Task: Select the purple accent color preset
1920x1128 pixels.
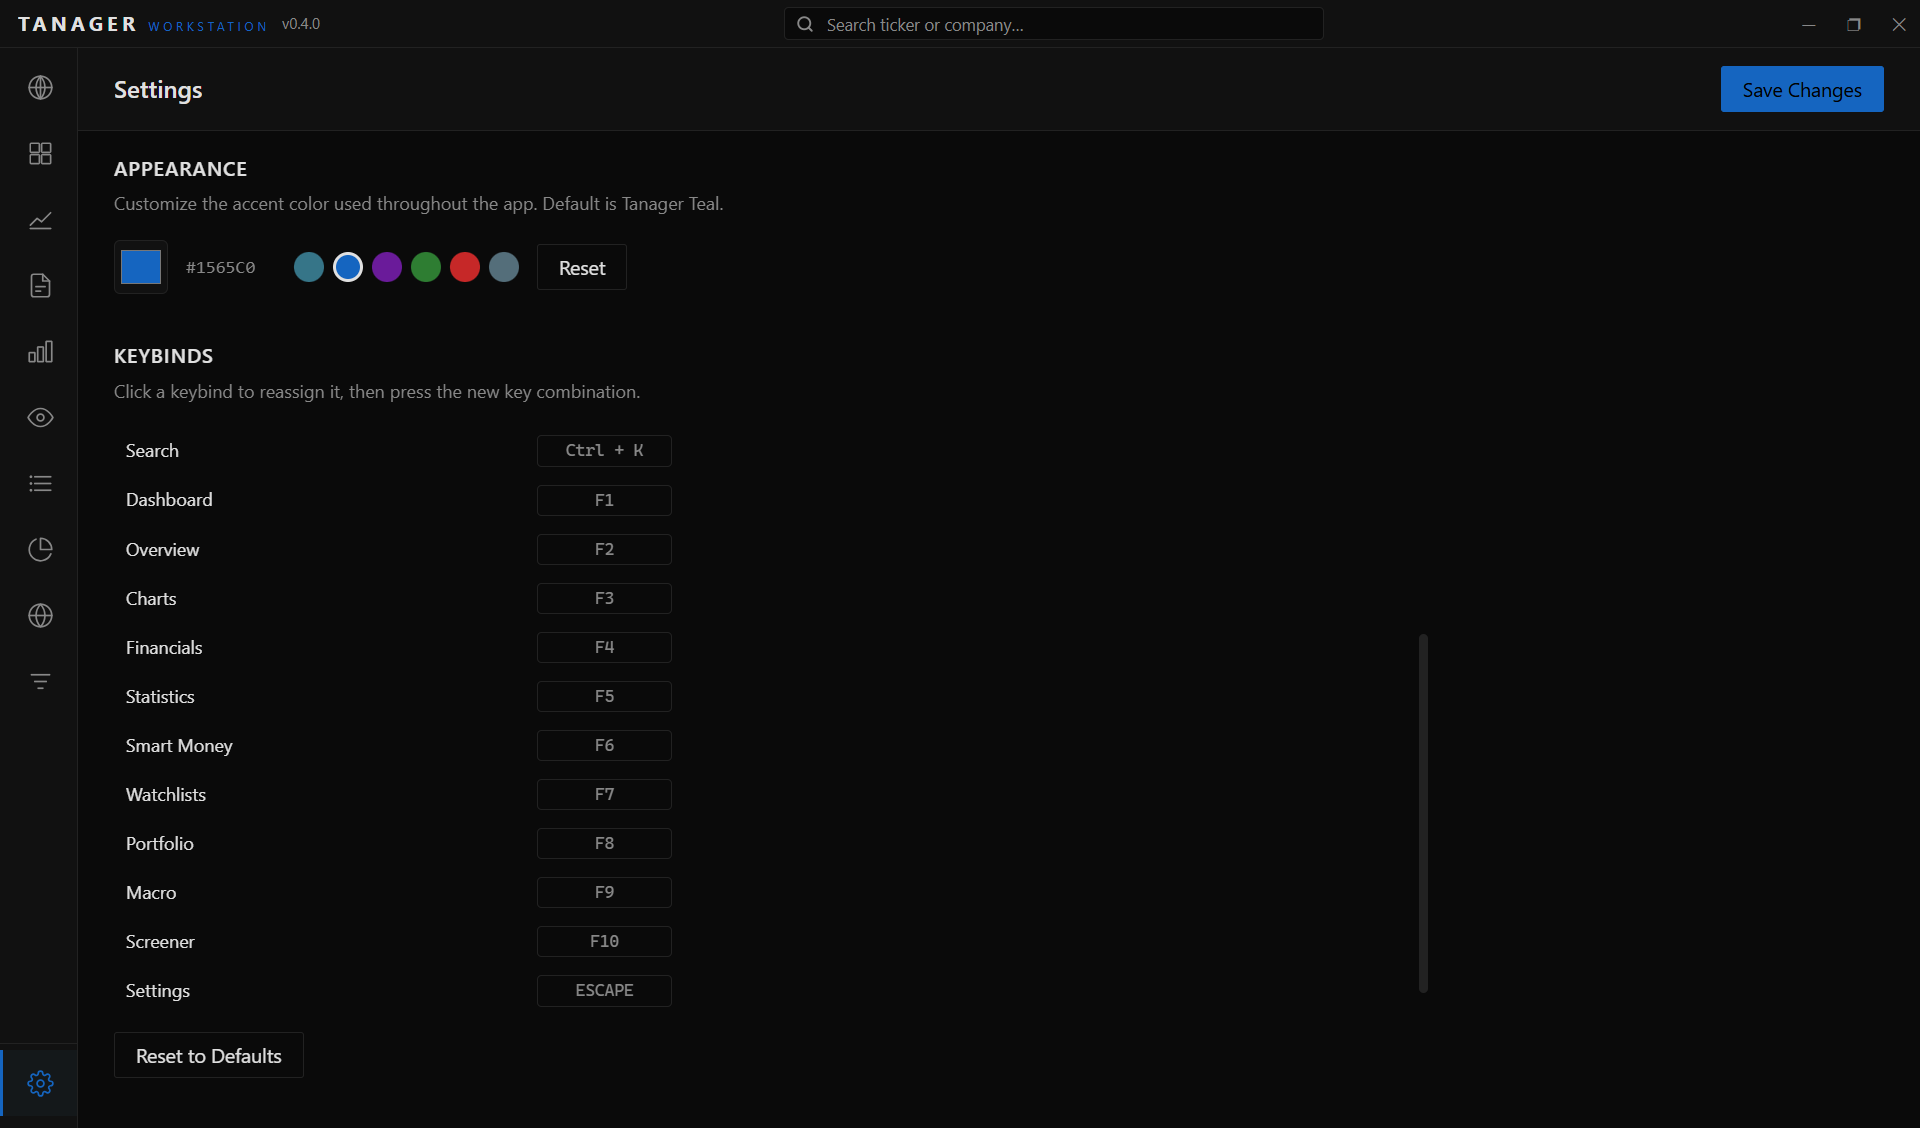Action: (387, 267)
